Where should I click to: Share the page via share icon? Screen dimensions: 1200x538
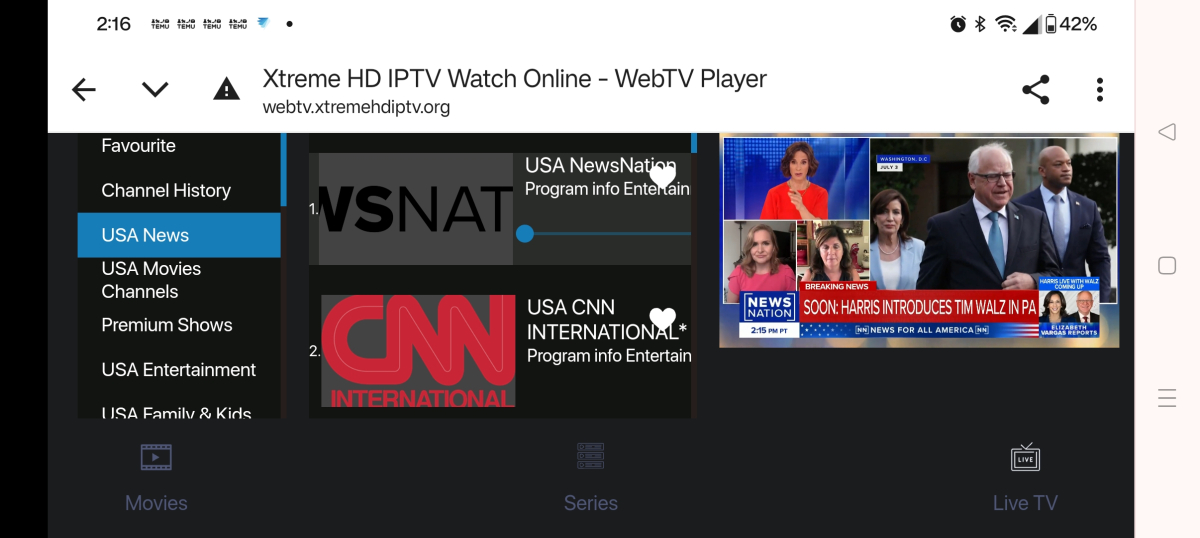(x=1036, y=90)
